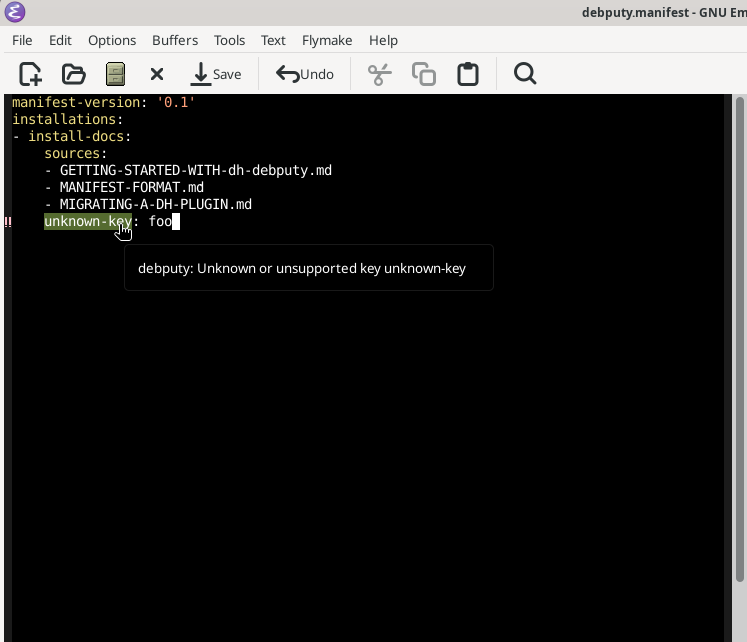Paste from clipboard icon

pyautogui.click(x=468, y=74)
